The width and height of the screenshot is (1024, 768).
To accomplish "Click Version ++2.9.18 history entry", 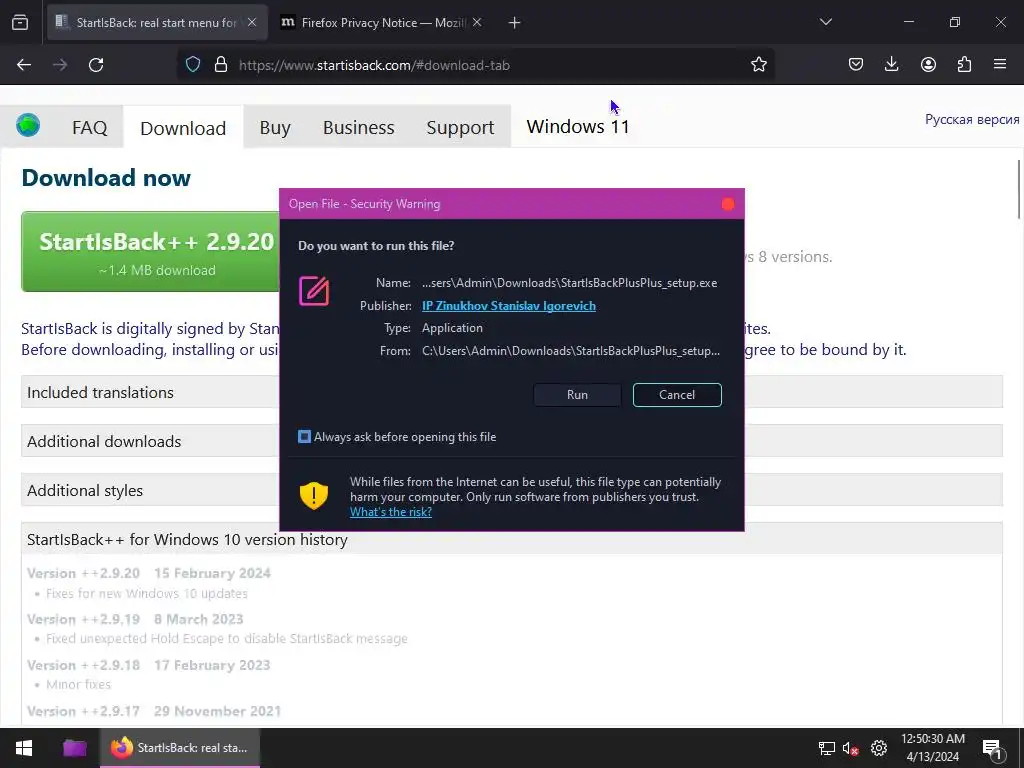I will tap(148, 665).
